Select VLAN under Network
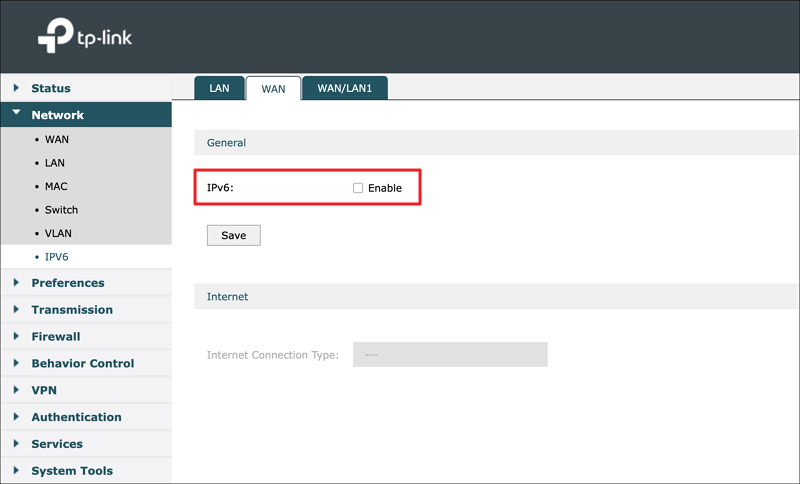Screen dimensions: 800x484 58,233
